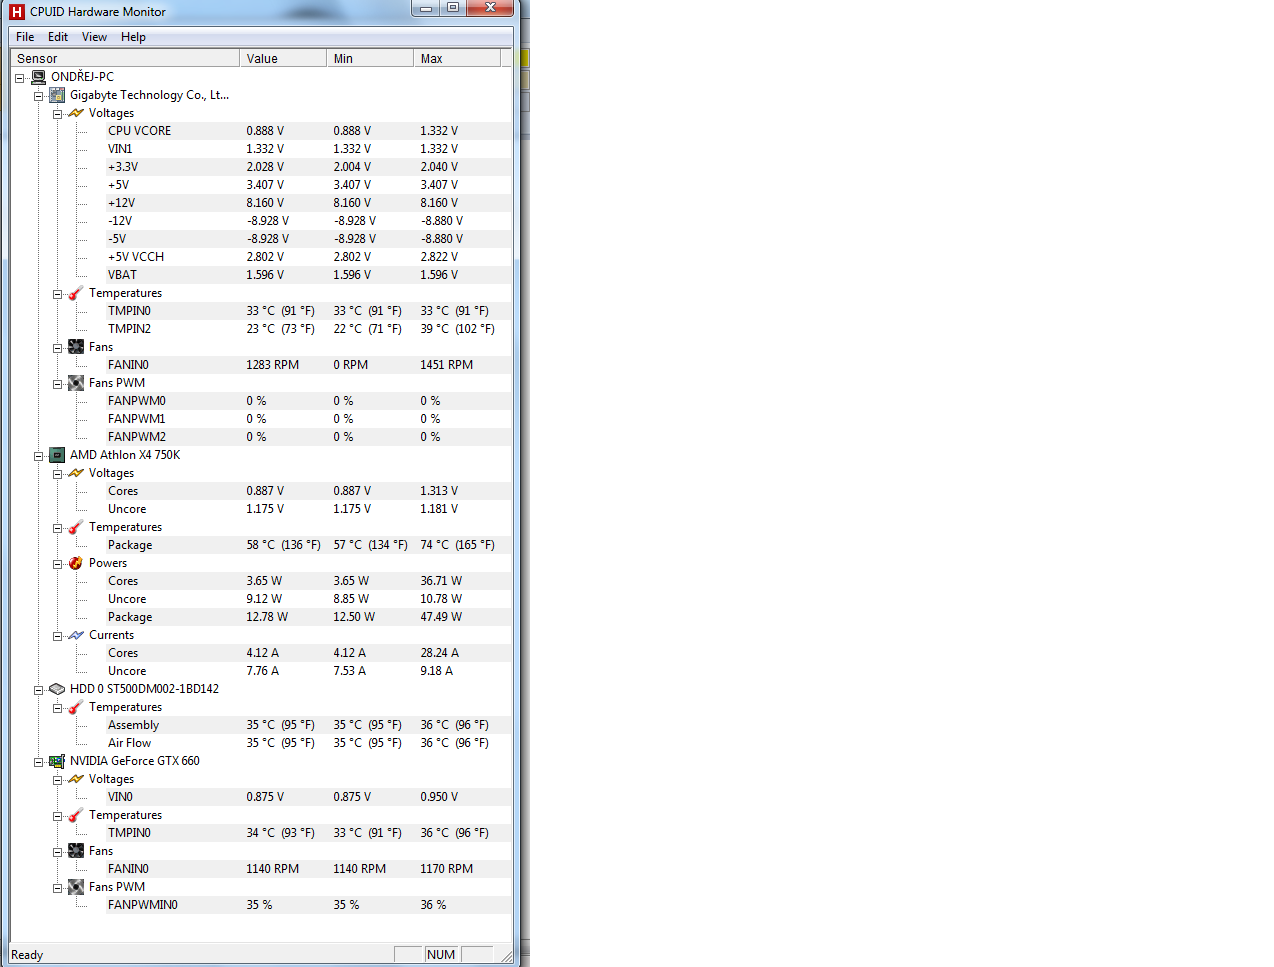Collapse the ONDŘEJ-PC root node
Viewport: 1274px width, 967px height.
tap(19, 78)
